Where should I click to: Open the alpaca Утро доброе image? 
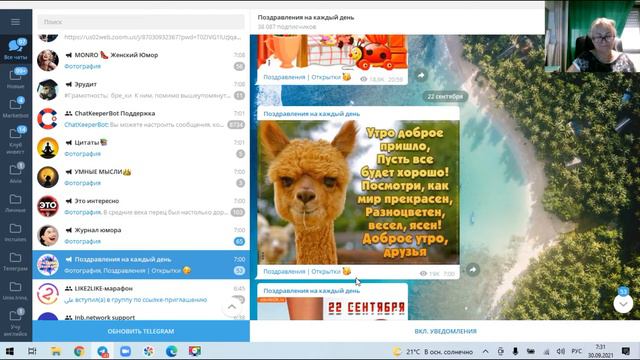click(x=358, y=192)
